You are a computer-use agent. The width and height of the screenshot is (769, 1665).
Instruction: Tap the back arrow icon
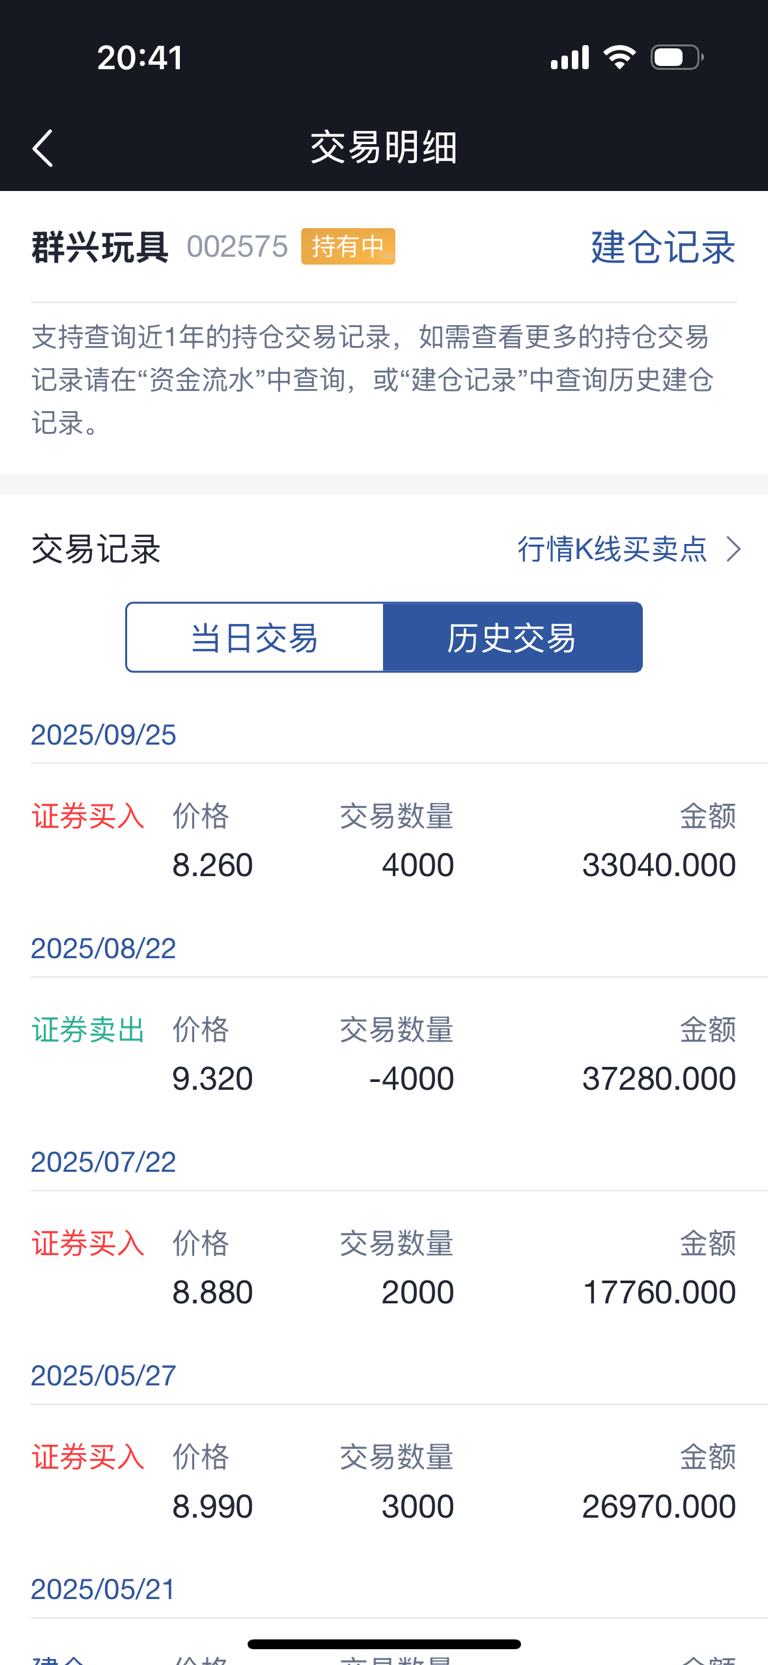click(x=43, y=148)
